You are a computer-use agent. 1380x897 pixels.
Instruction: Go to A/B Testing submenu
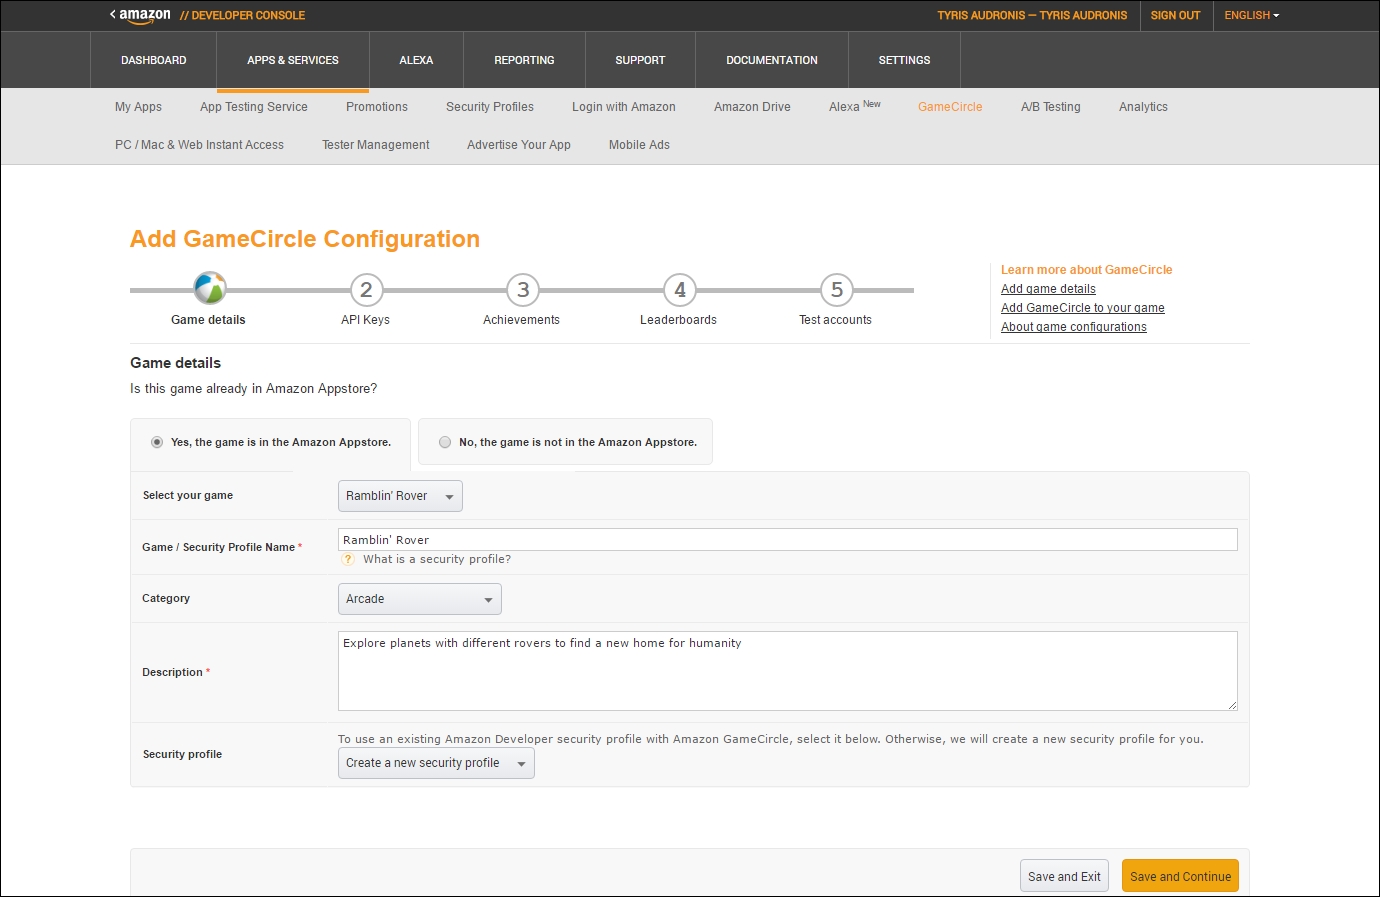[x=1051, y=107]
